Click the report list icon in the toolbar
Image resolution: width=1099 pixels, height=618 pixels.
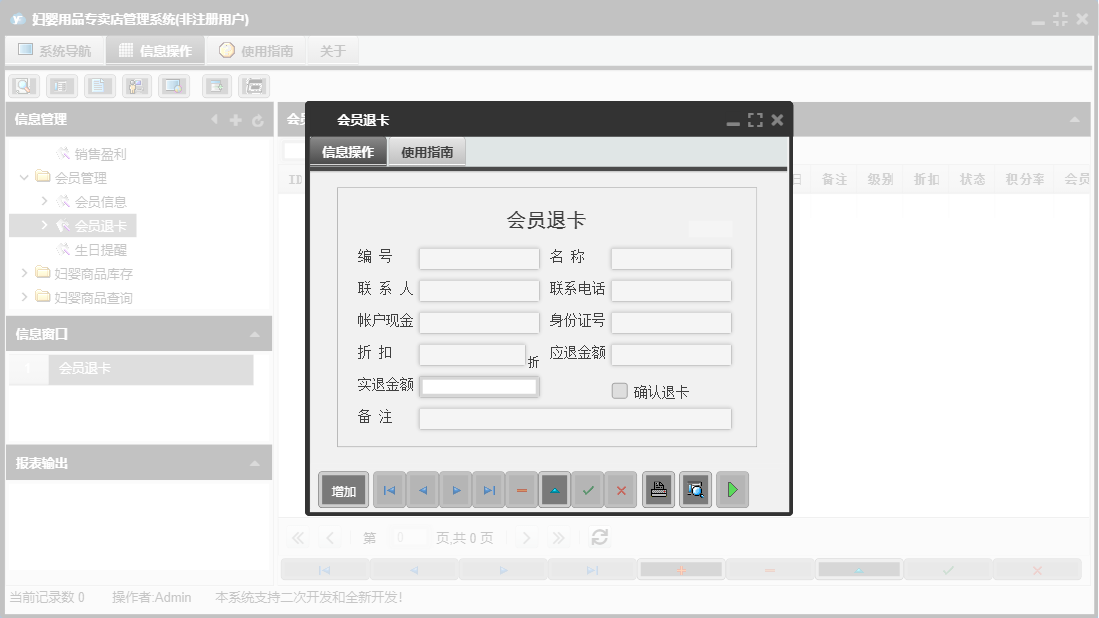click(x=61, y=86)
